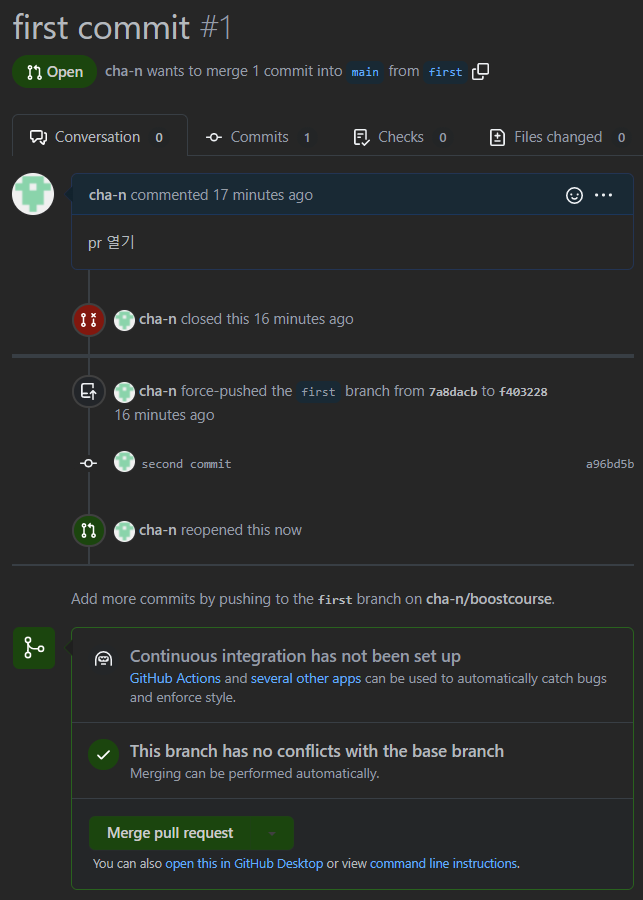Image resolution: width=643 pixels, height=900 pixels.
Task: Click 'open this in GitHub Desktop' link
Action: pos(244,863)
